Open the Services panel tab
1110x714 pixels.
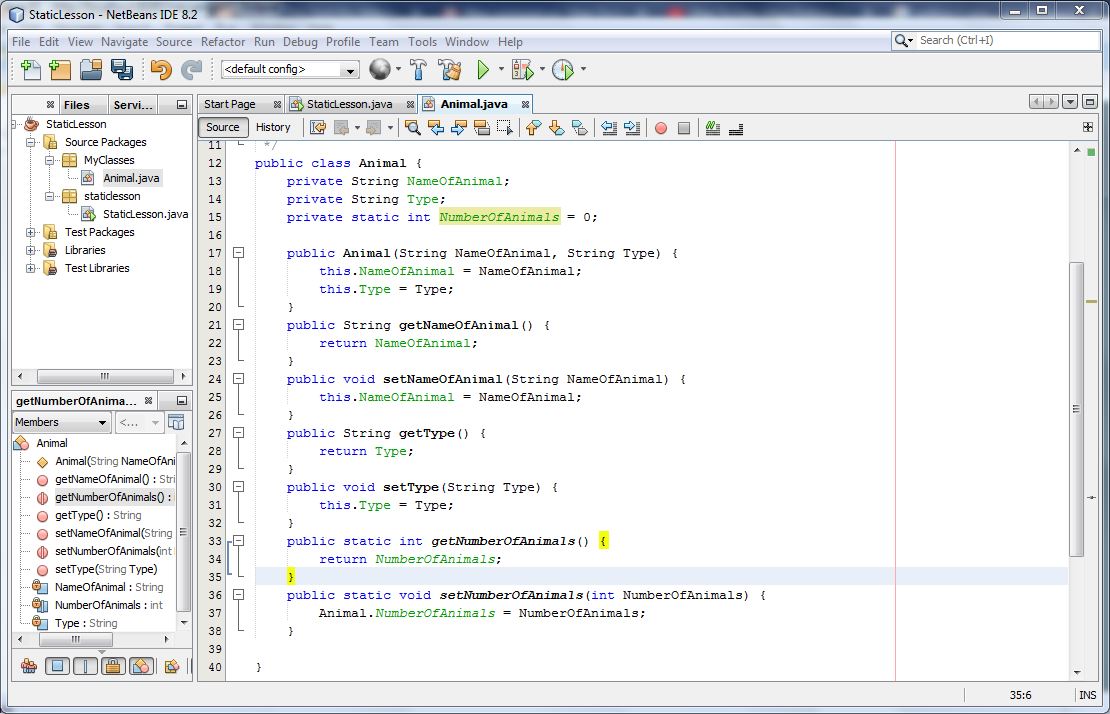coord(133,105)
